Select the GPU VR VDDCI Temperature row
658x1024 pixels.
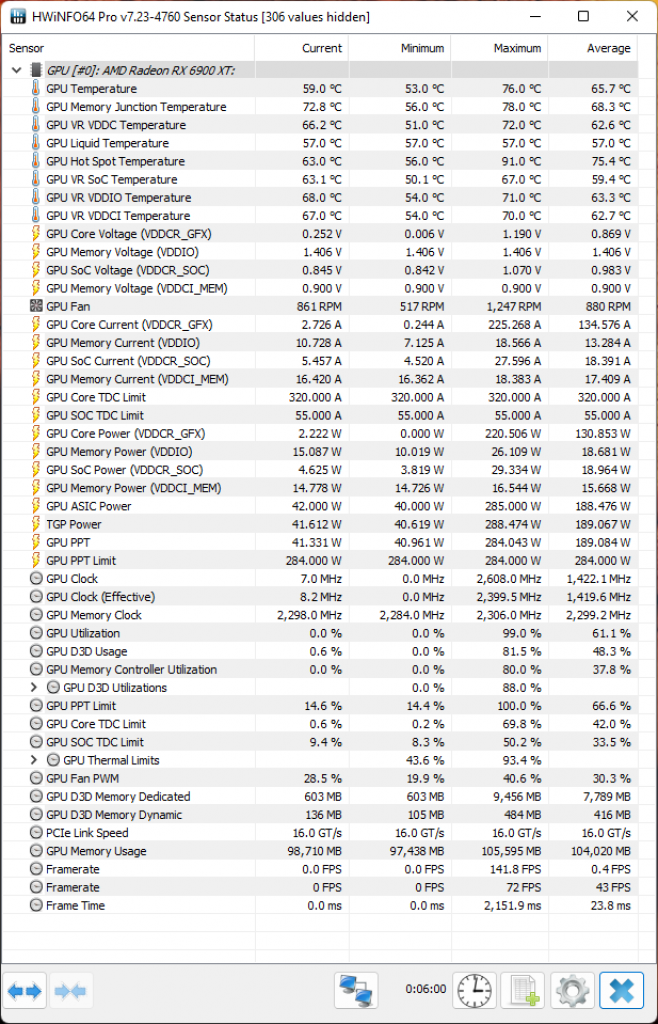[x=320, y=216]
